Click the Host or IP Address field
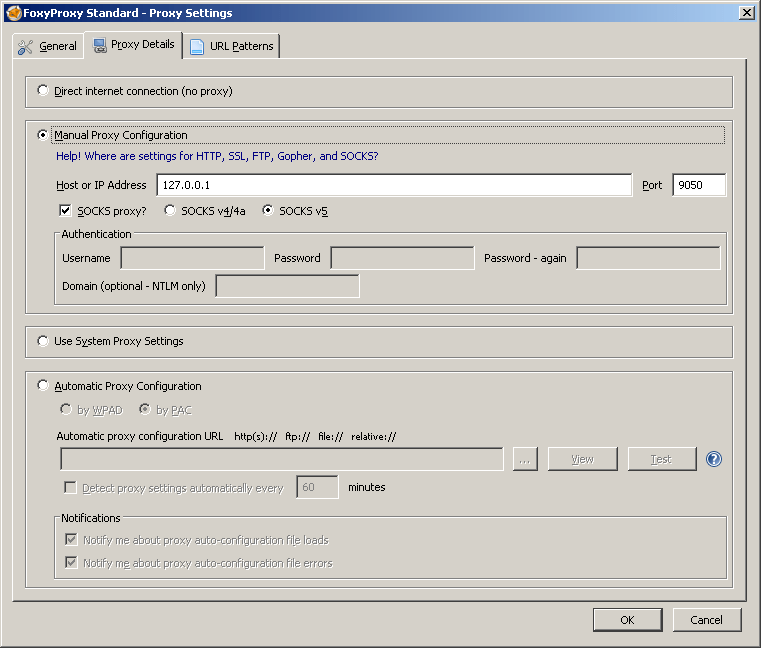 (394, 185)
